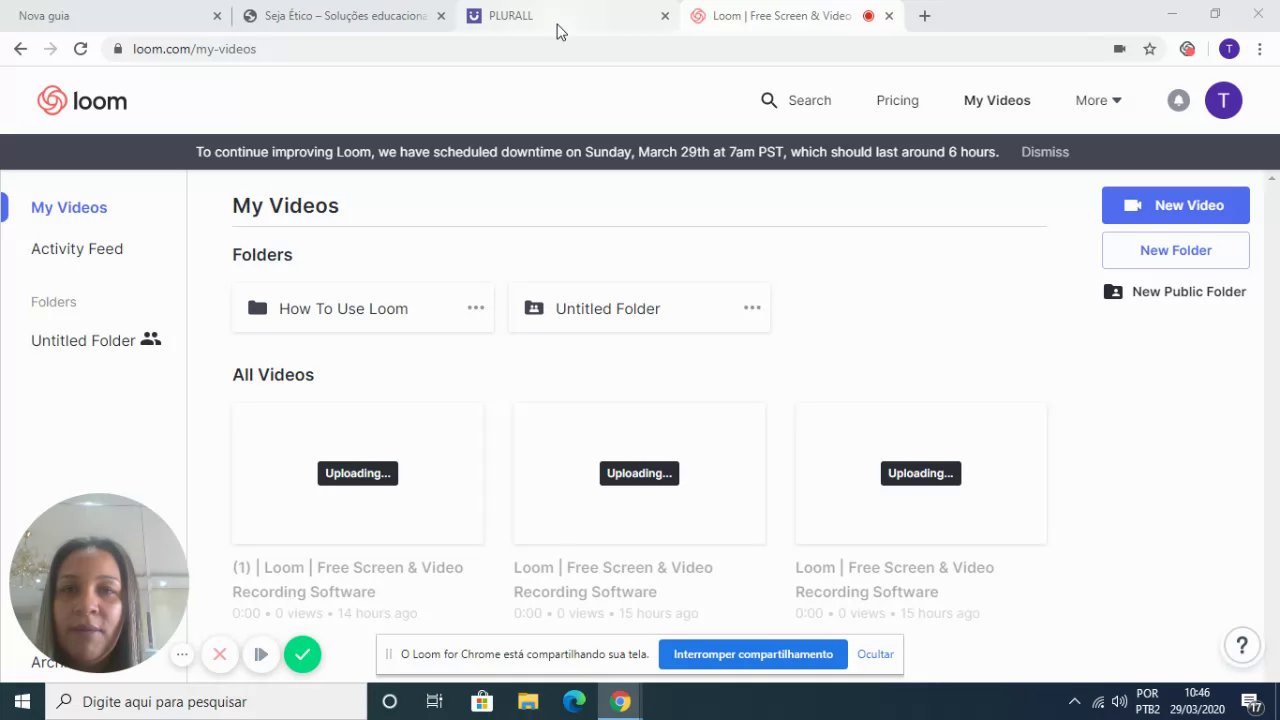Viewport: 1280px width, 720px height.
Task: Go back in browser
Action: click(x=20, y=48)
